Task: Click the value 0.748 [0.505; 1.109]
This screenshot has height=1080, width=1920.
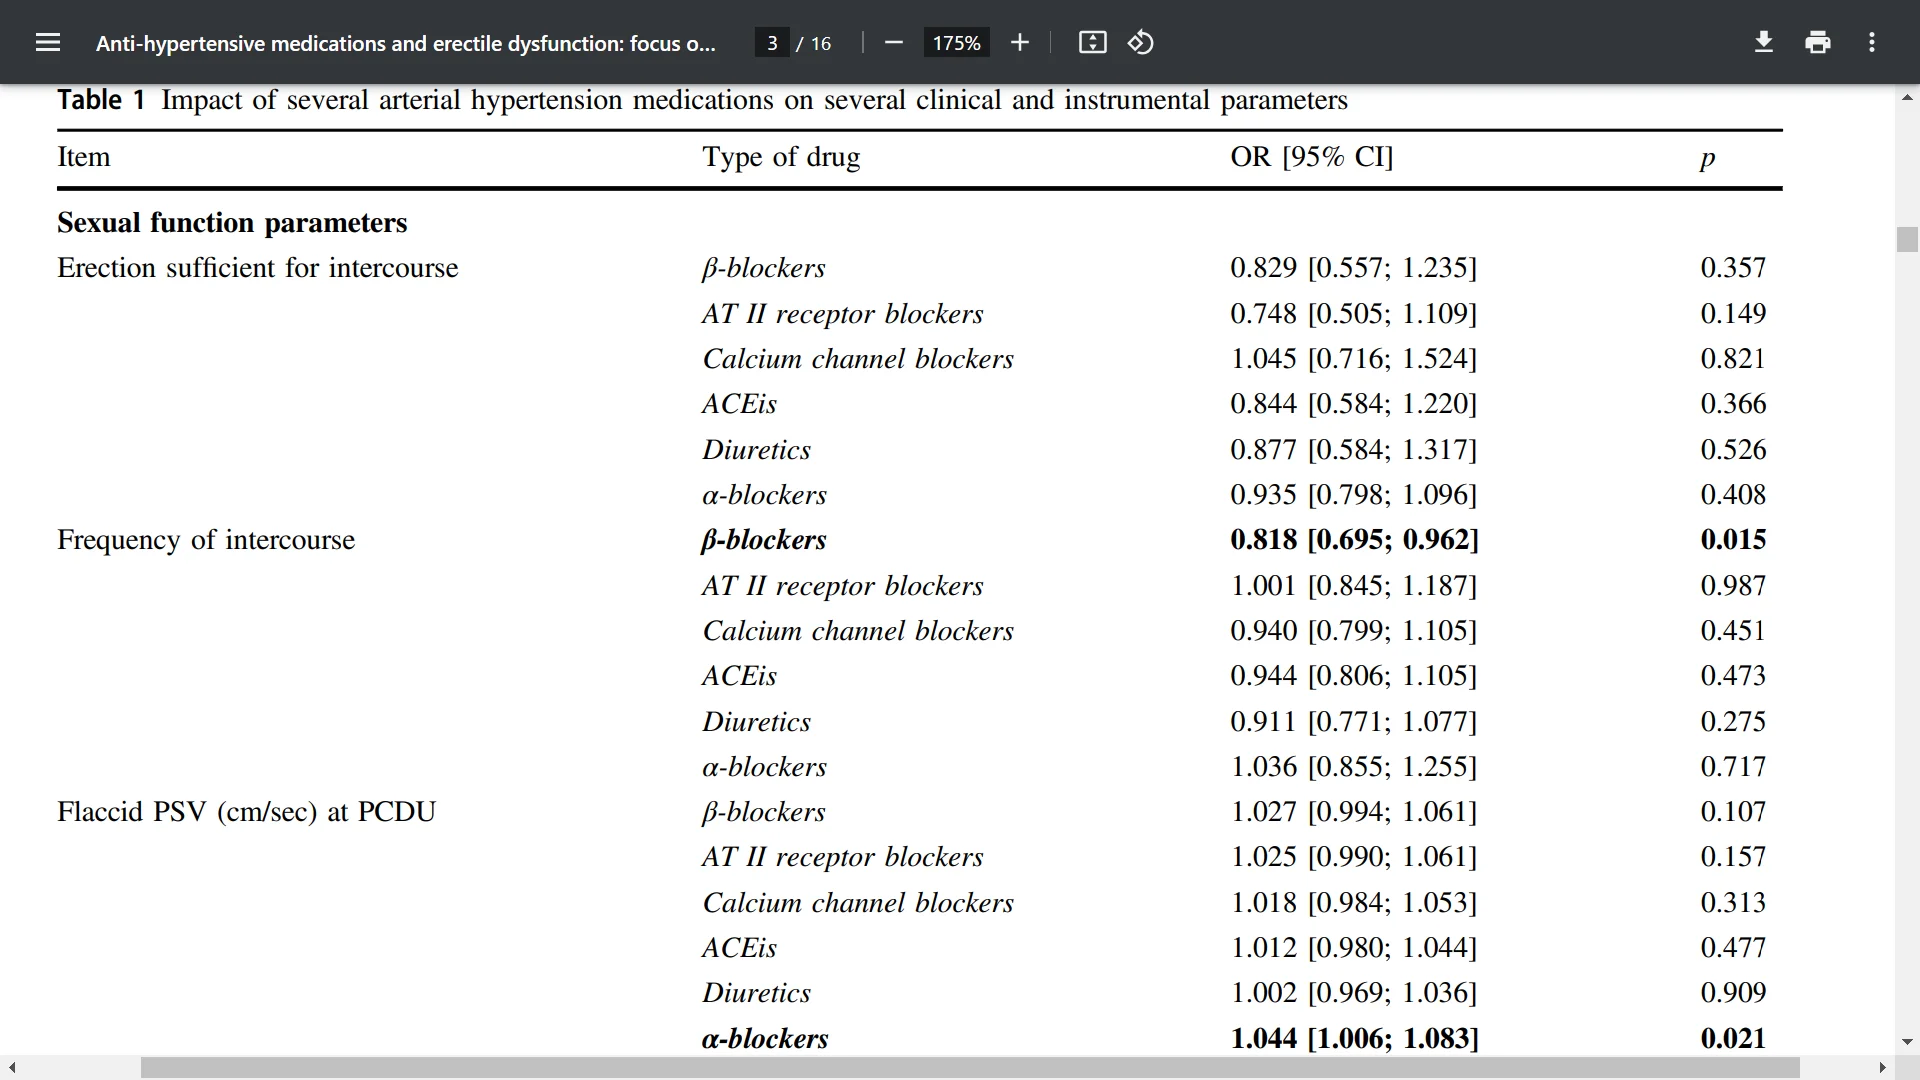Action: coord(1353,313)
